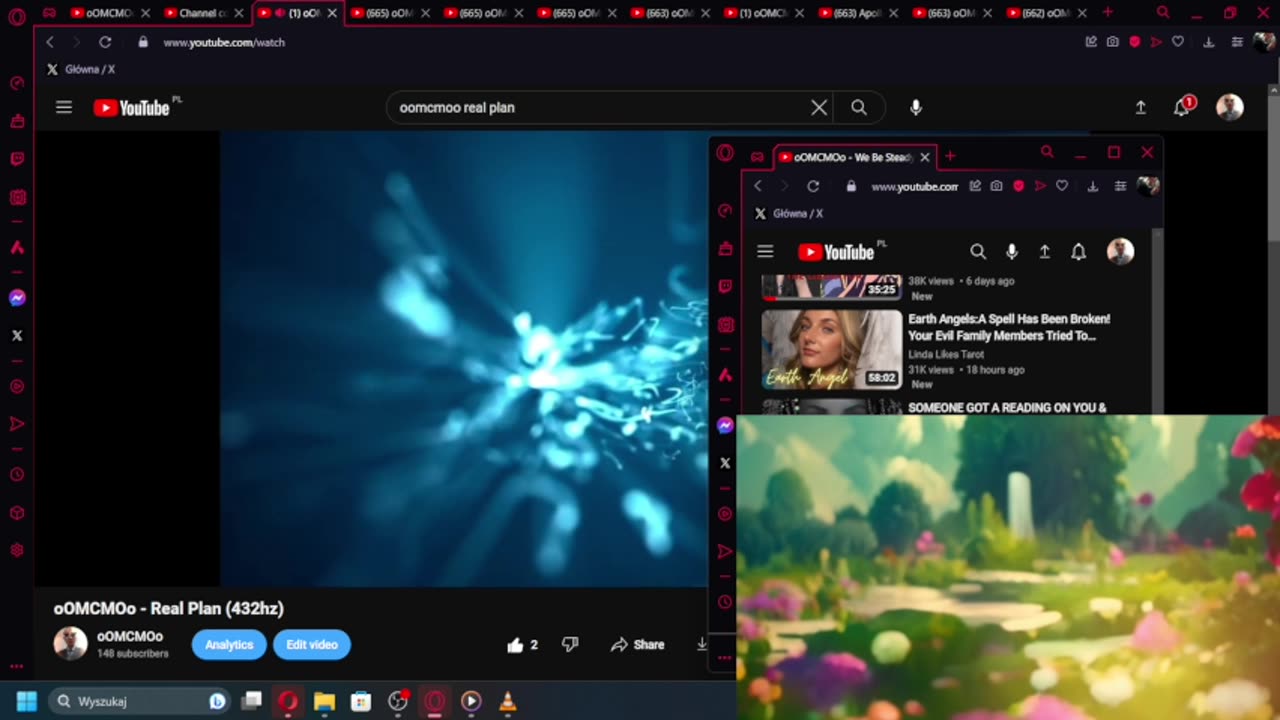Go back in main Opera window
The image size is (1280, 720).
point(50,42)
